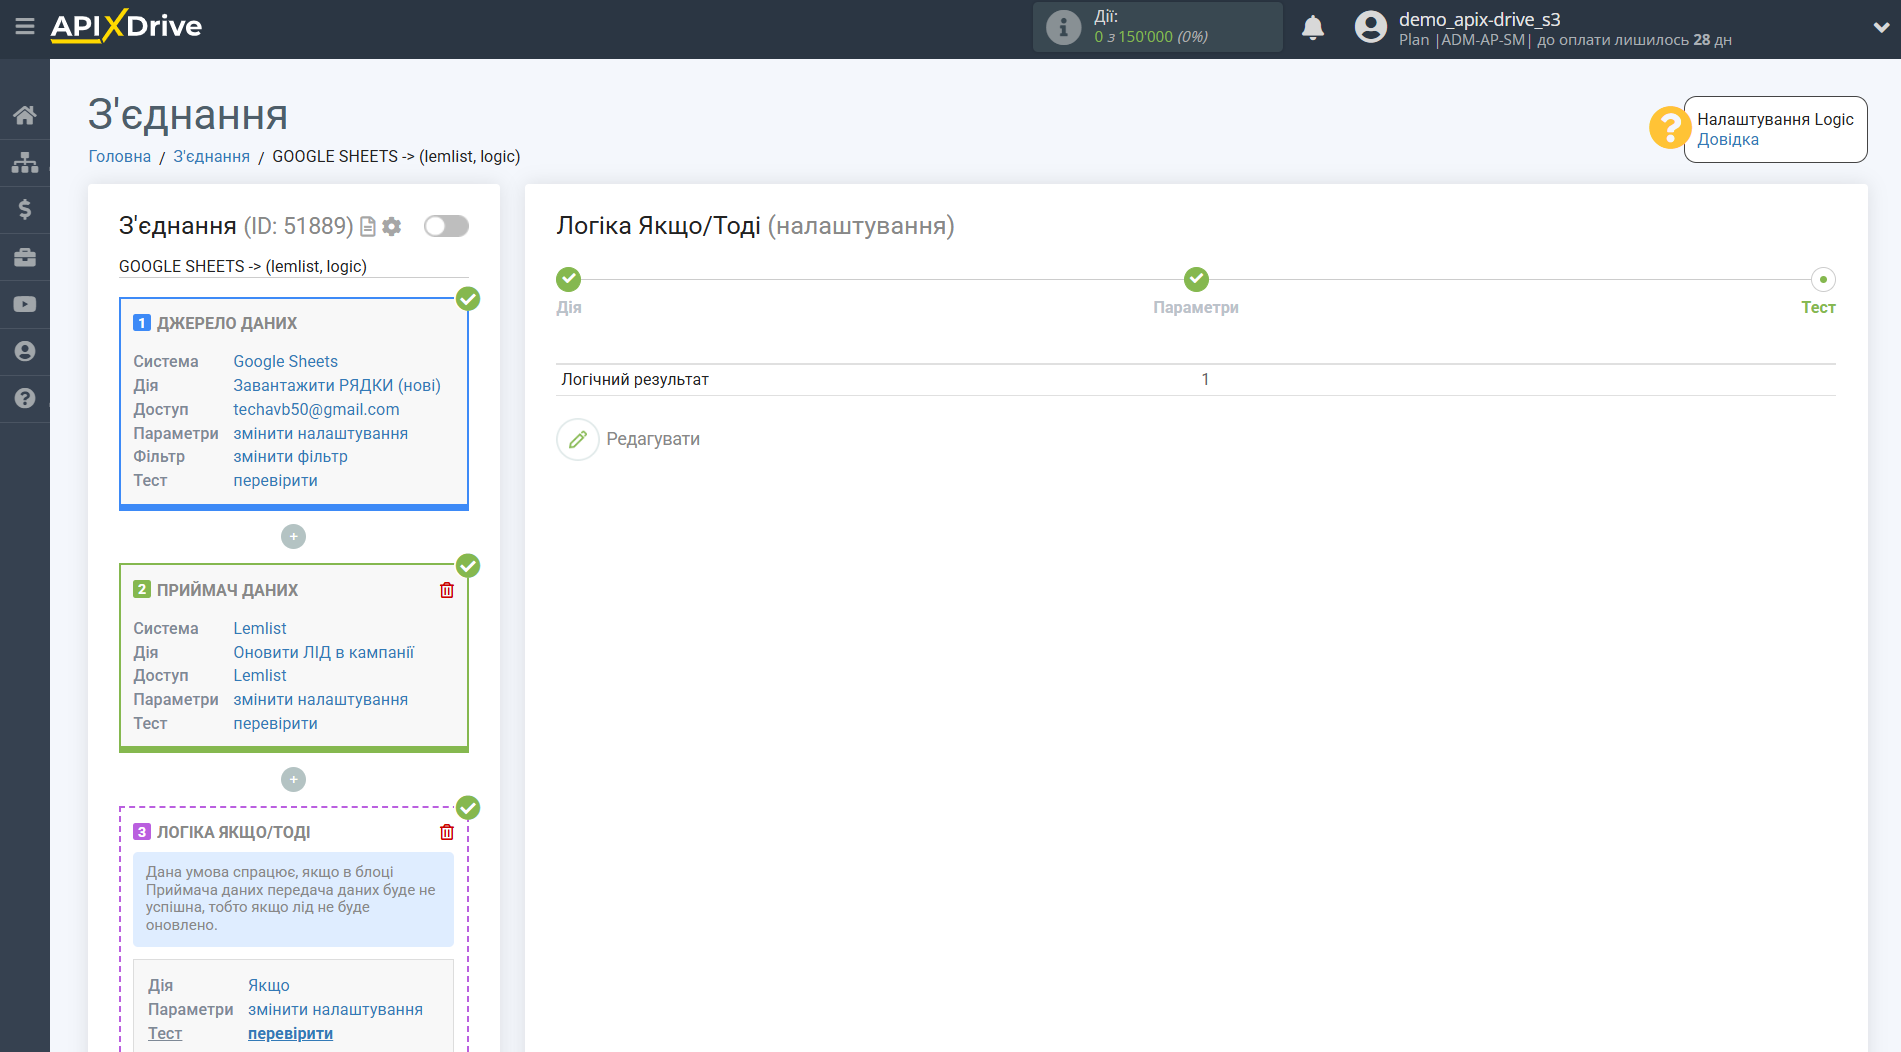Open the Google Sheets system link
The image size is (1901, 1052).
(285, 362)
